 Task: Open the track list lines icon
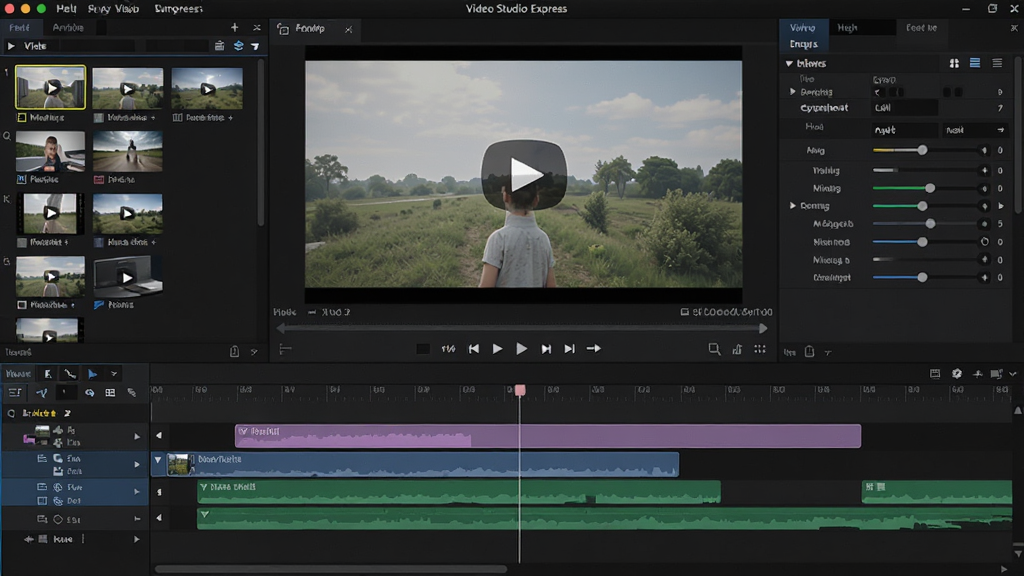15,392
